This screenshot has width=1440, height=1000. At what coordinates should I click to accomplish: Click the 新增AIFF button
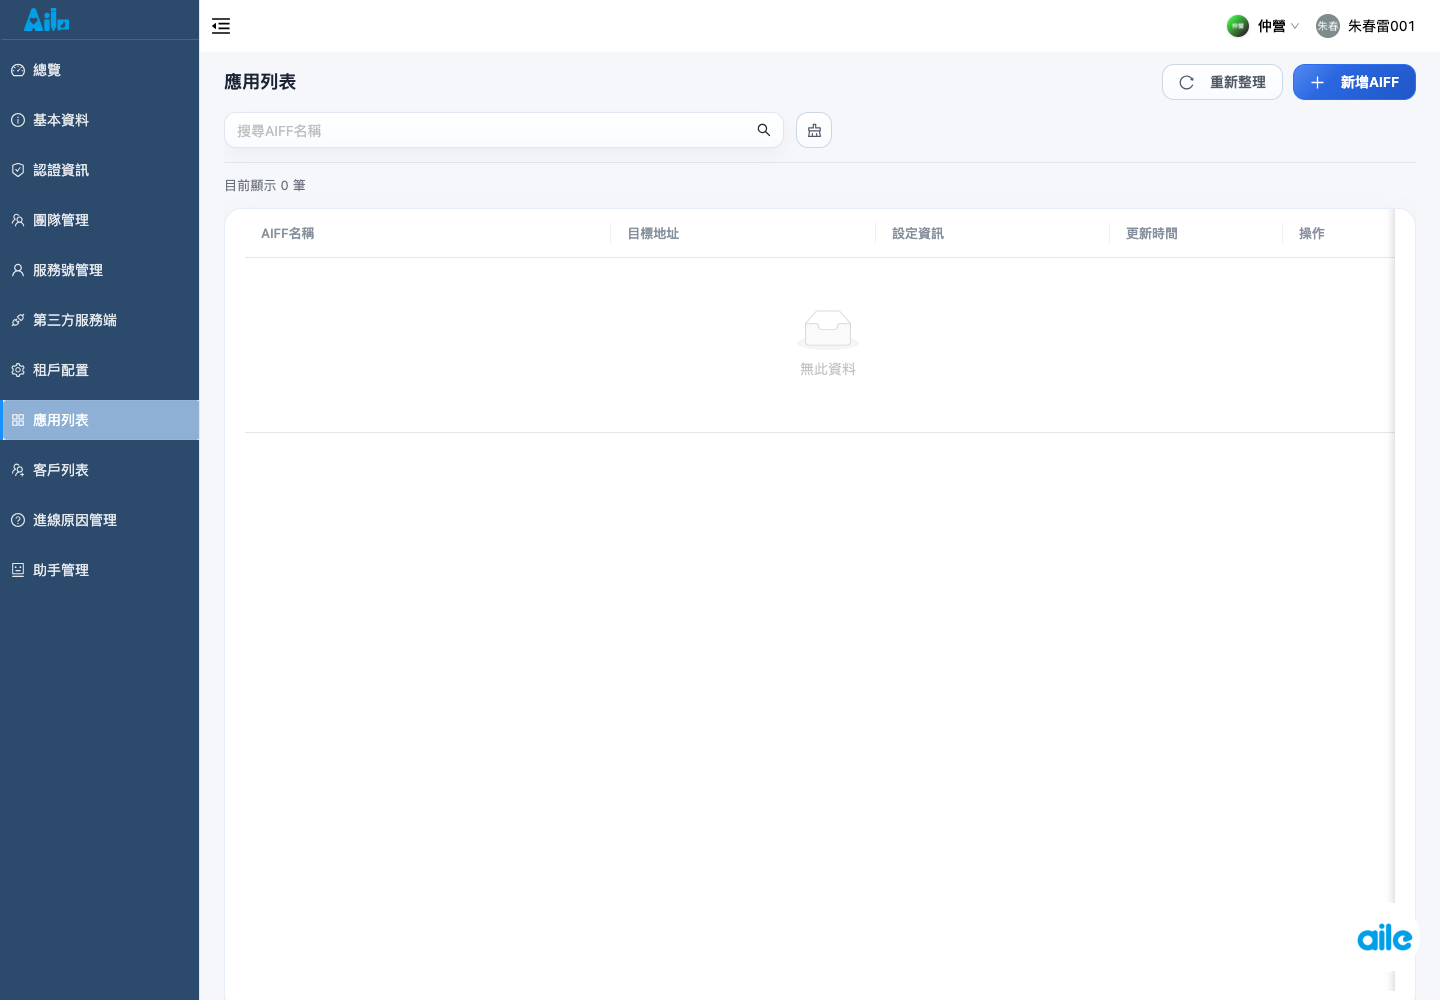(1354, 82)
